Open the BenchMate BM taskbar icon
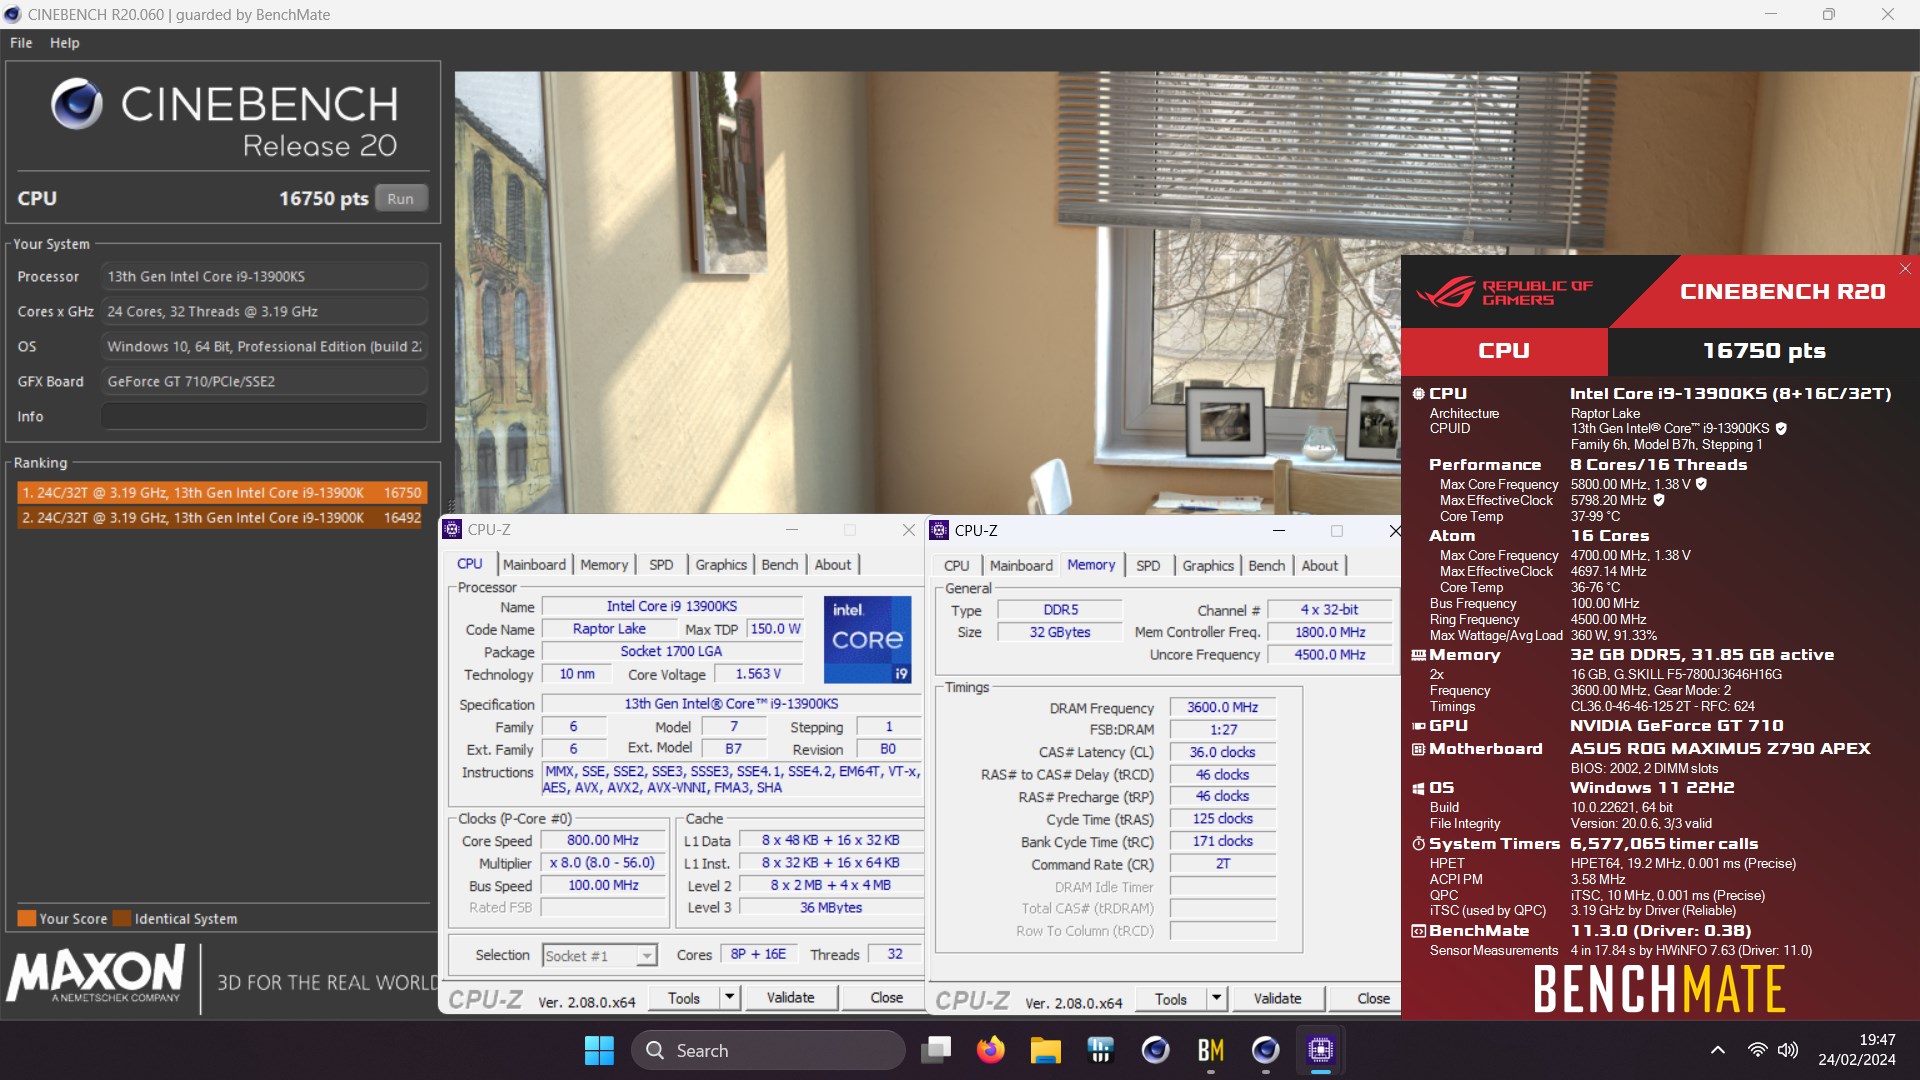 1211,1050
